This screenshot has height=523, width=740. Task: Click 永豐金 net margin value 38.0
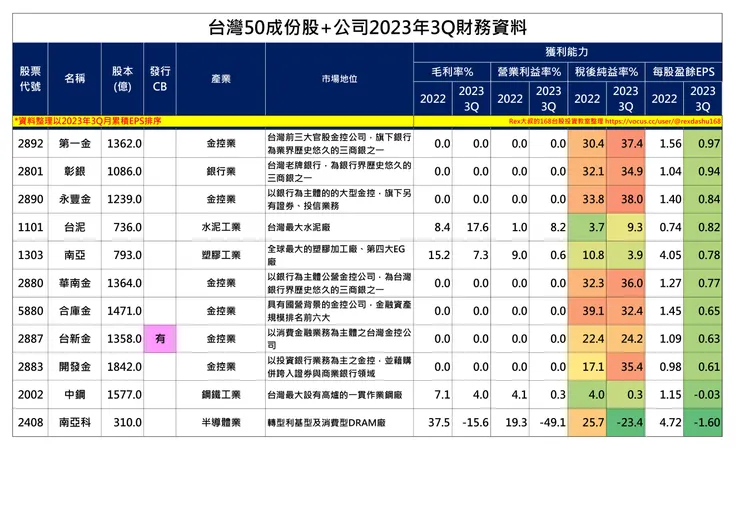(626, 199)
